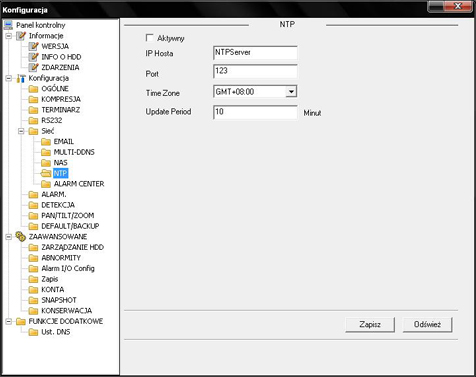
Task: Open the Time Zone dropdown
Action: [291, 92]
